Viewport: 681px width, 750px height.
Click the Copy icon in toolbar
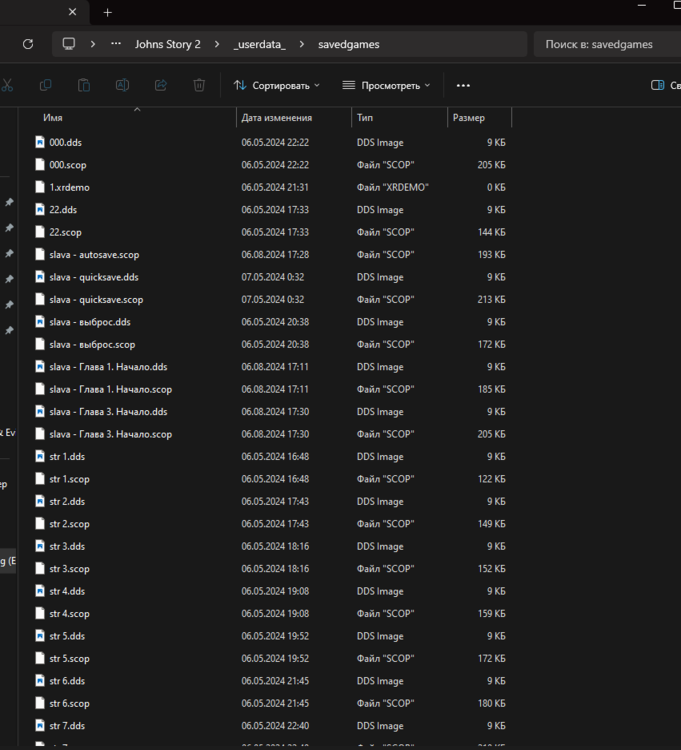45,86
